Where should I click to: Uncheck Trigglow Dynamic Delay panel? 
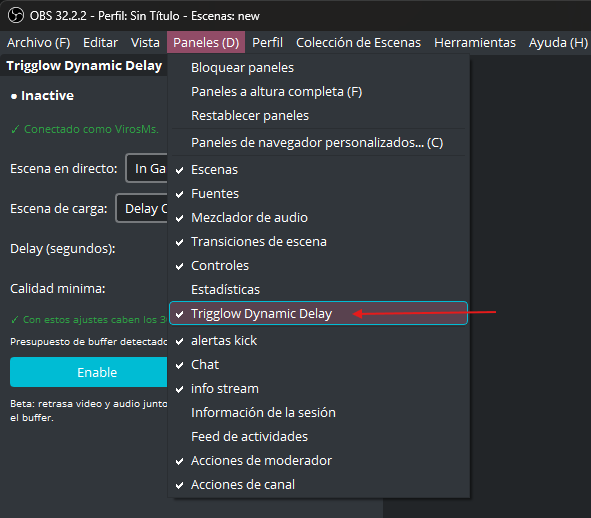tap(318, 313)
